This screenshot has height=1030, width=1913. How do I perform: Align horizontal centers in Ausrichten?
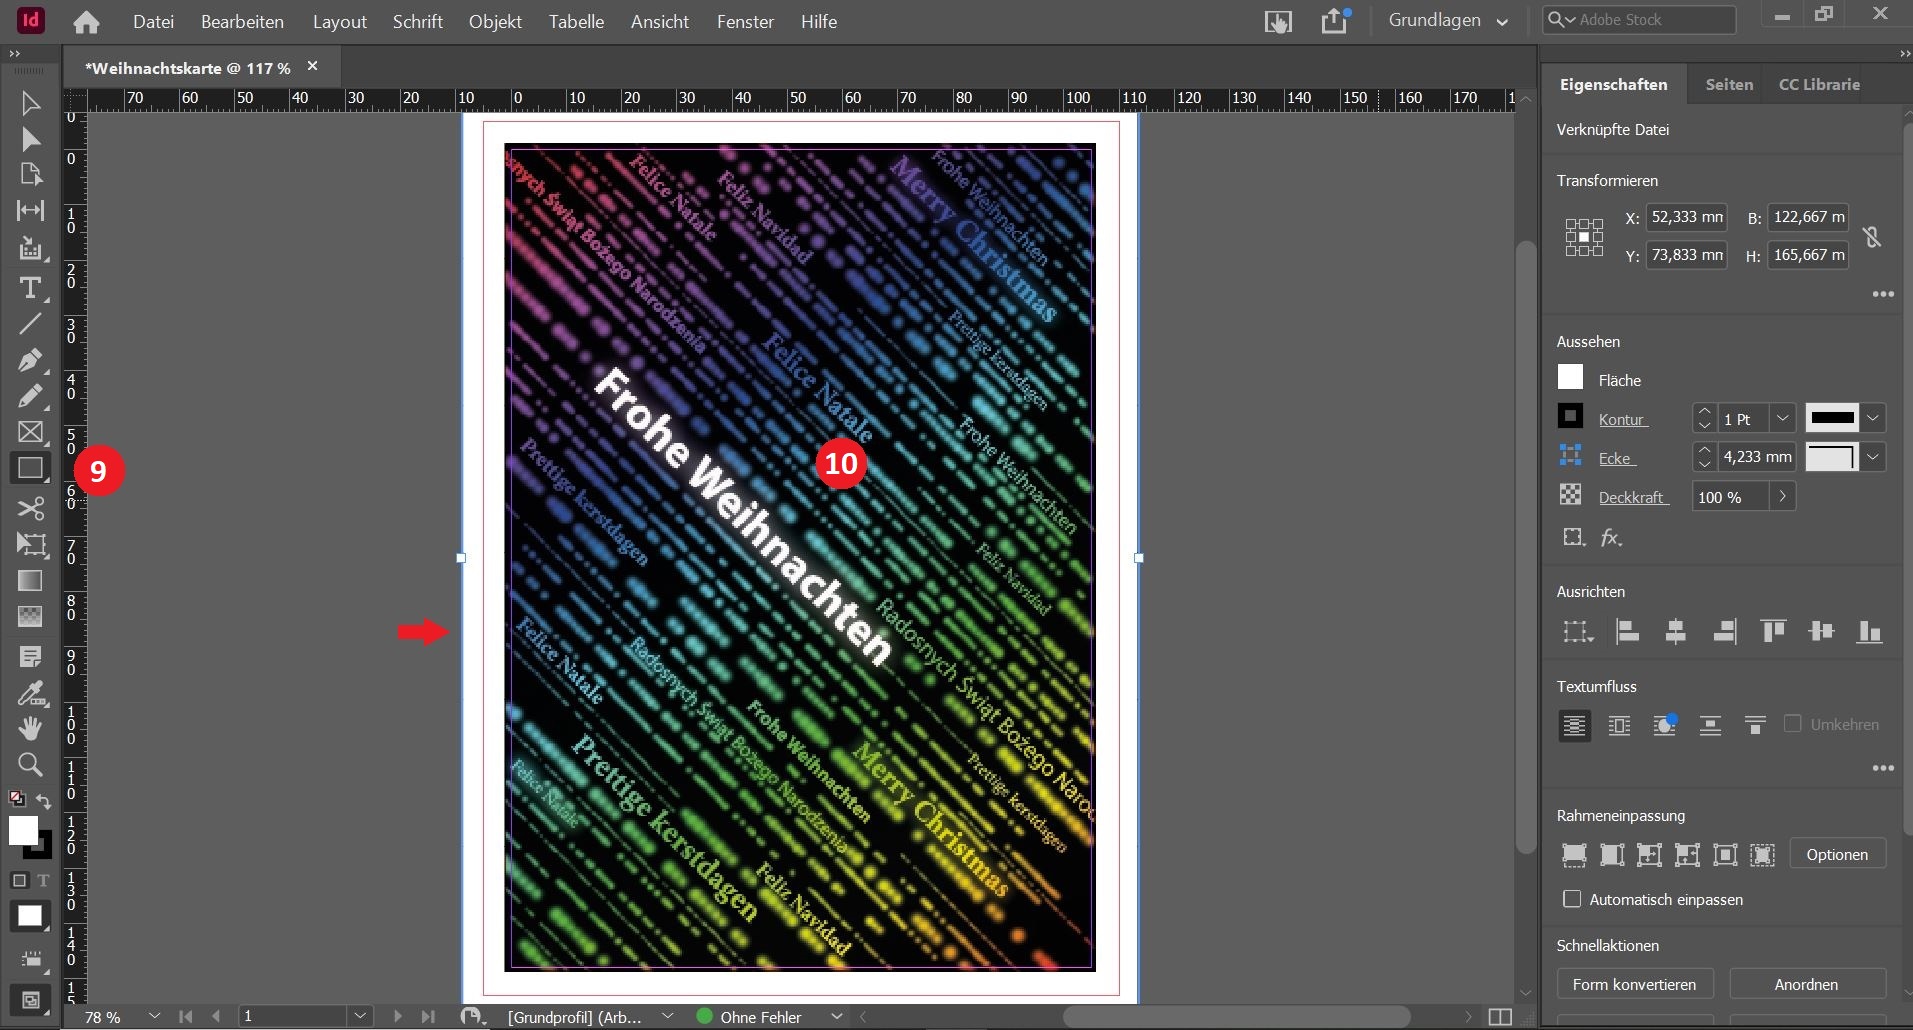(1675, 631)
